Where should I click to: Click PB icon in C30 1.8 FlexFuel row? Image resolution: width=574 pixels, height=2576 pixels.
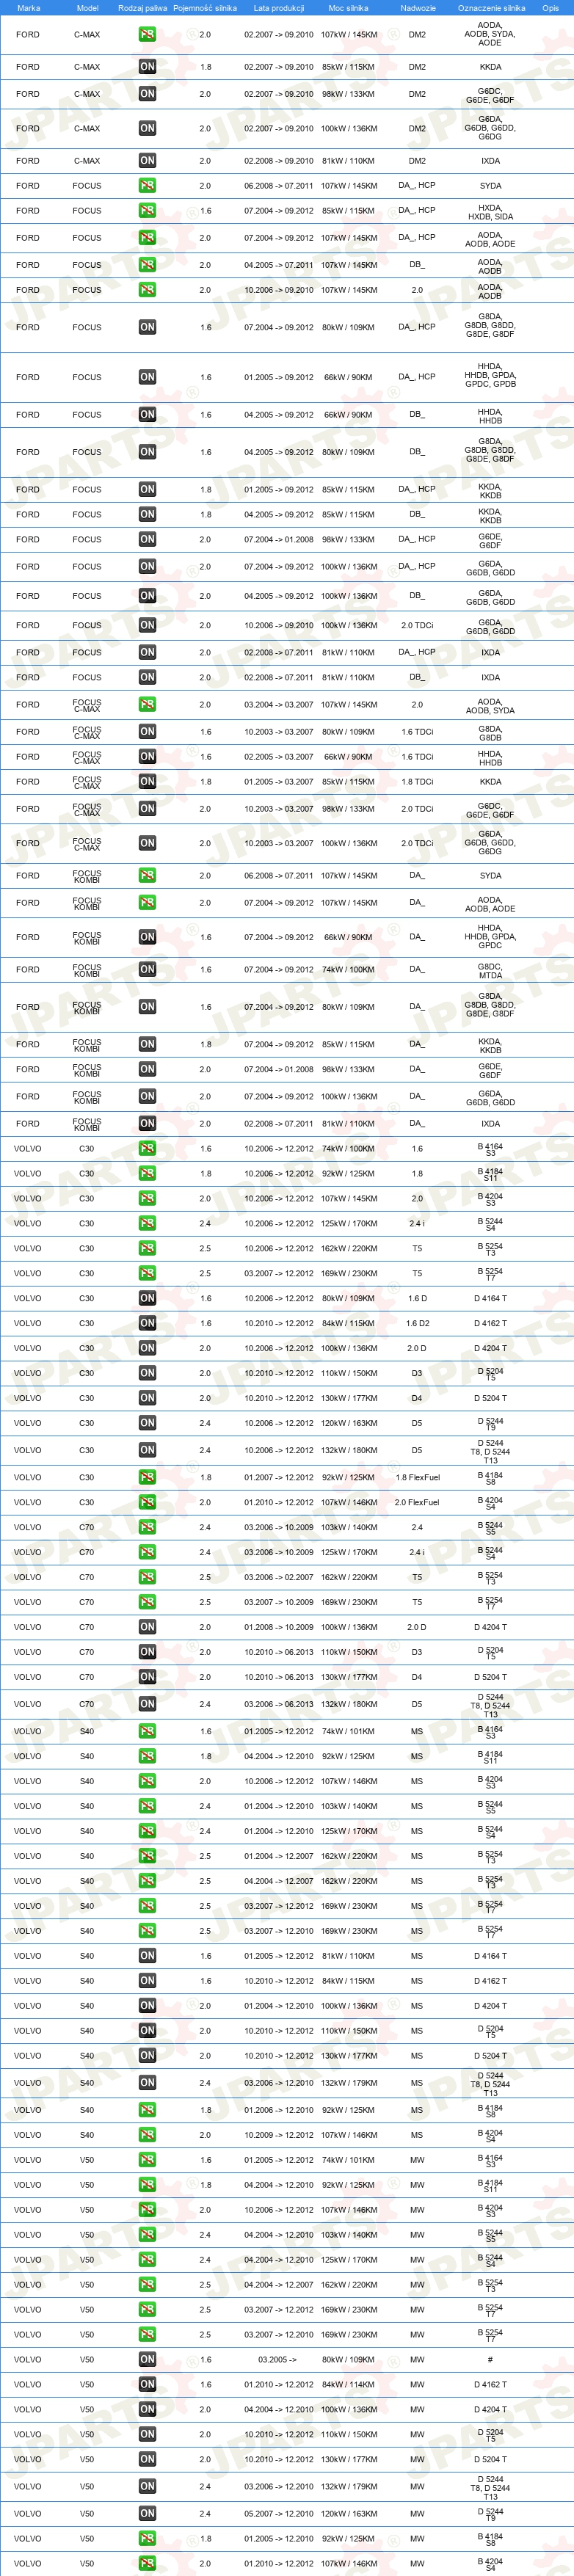(x=147, y=1478)
